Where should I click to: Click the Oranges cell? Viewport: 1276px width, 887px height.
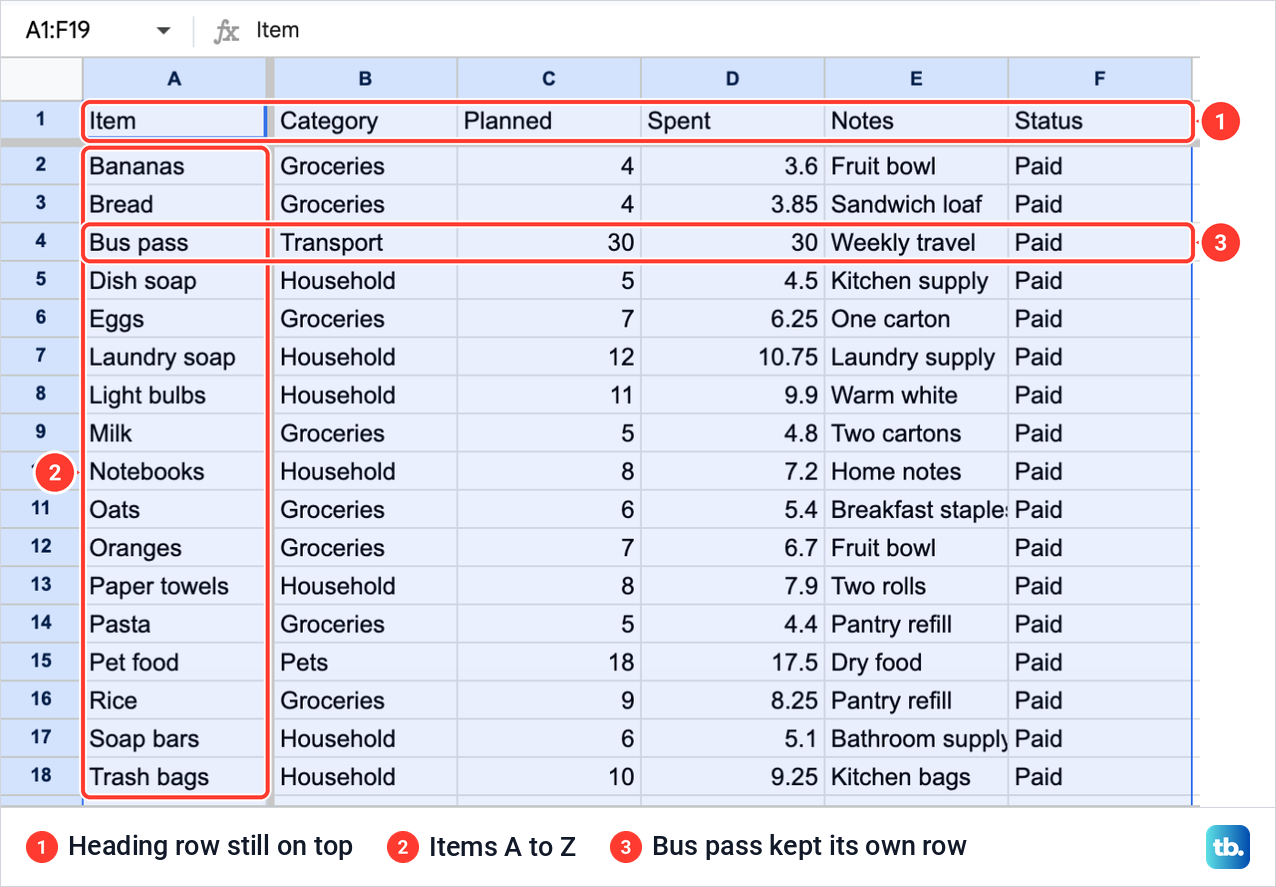[175, 547]
